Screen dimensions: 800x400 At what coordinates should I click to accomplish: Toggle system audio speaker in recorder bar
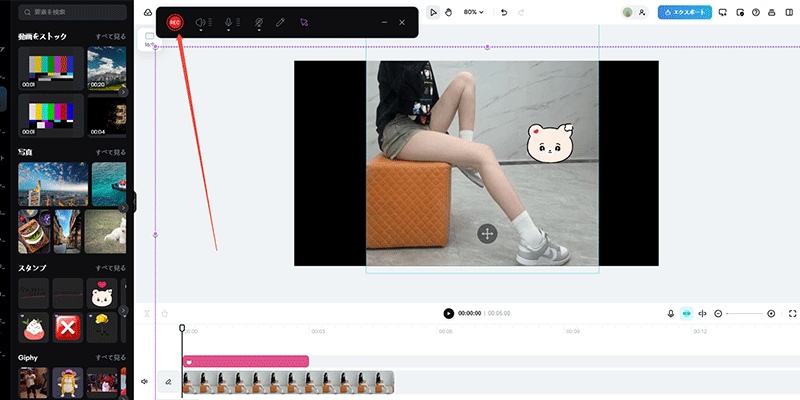pyautogui.click(x=201, y=22)
